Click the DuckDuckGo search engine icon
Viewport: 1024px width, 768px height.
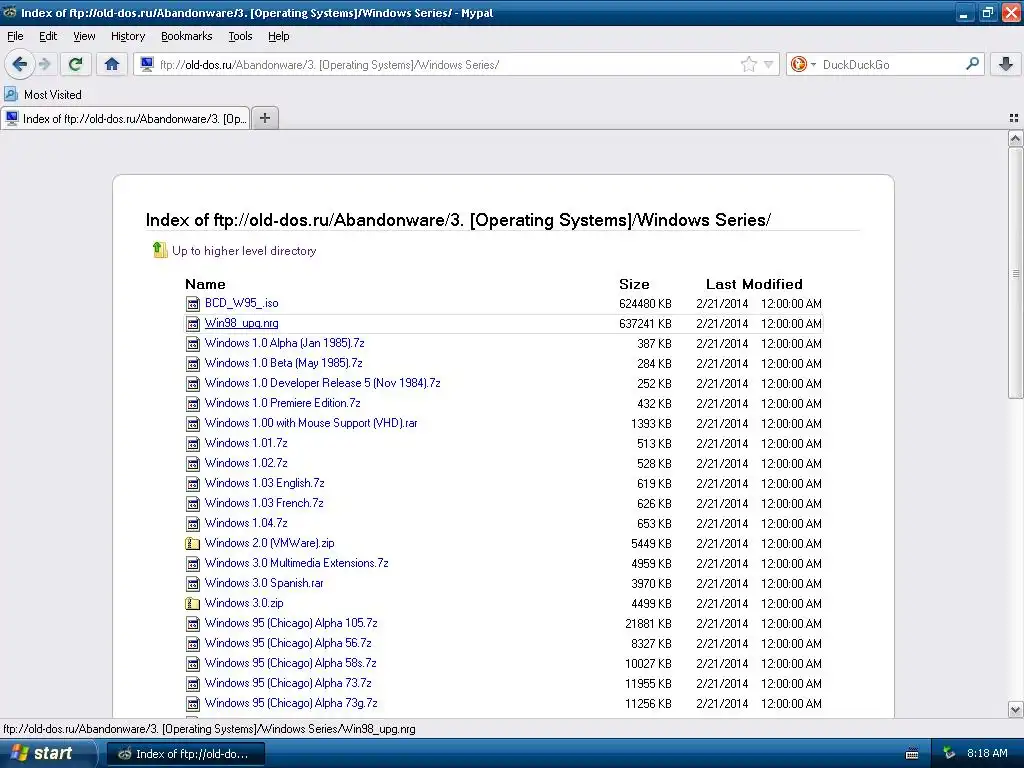point(798,64)
